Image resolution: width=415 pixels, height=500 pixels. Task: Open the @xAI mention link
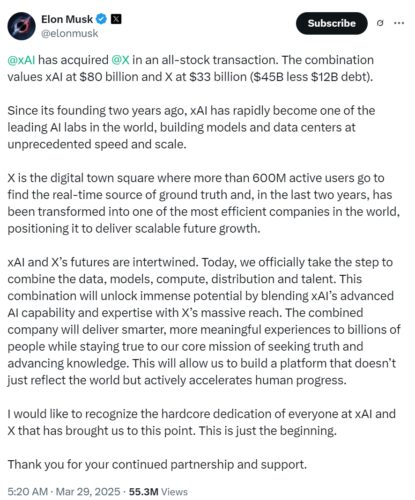(21, 60)
